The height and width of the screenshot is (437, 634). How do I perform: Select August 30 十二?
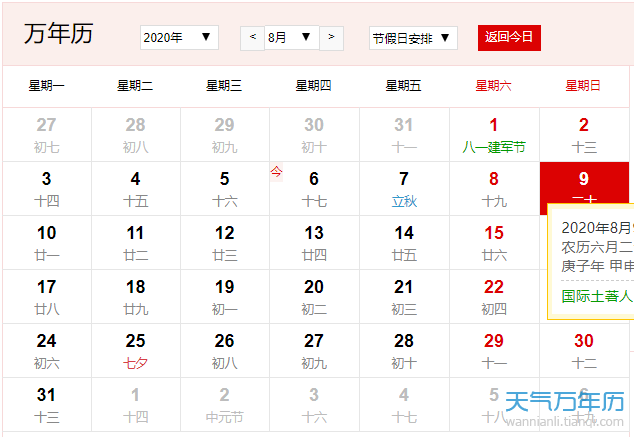tap(584, 351)
